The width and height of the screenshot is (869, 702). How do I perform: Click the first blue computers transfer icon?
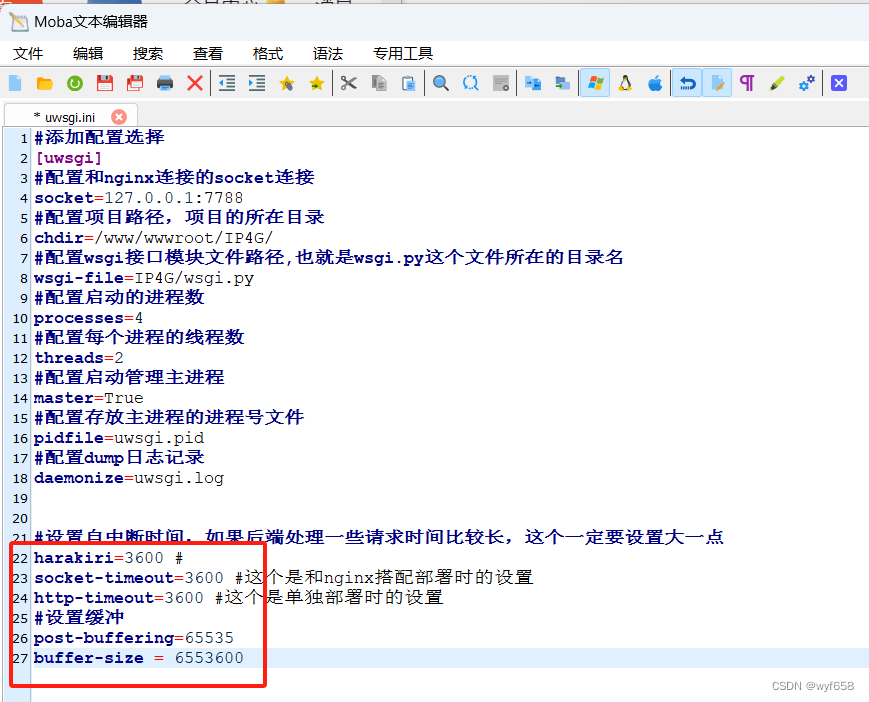click(533, 84)
